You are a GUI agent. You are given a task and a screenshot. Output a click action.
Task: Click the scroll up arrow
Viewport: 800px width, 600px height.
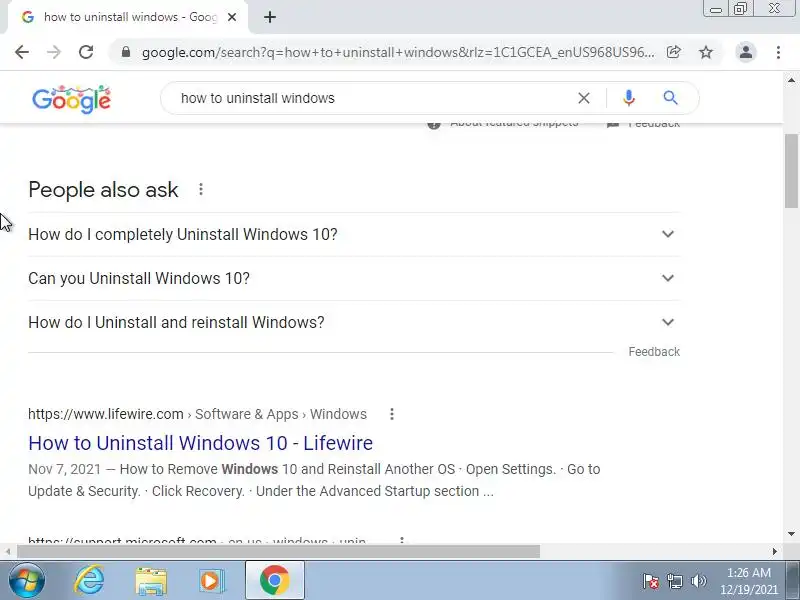point(791,80)
